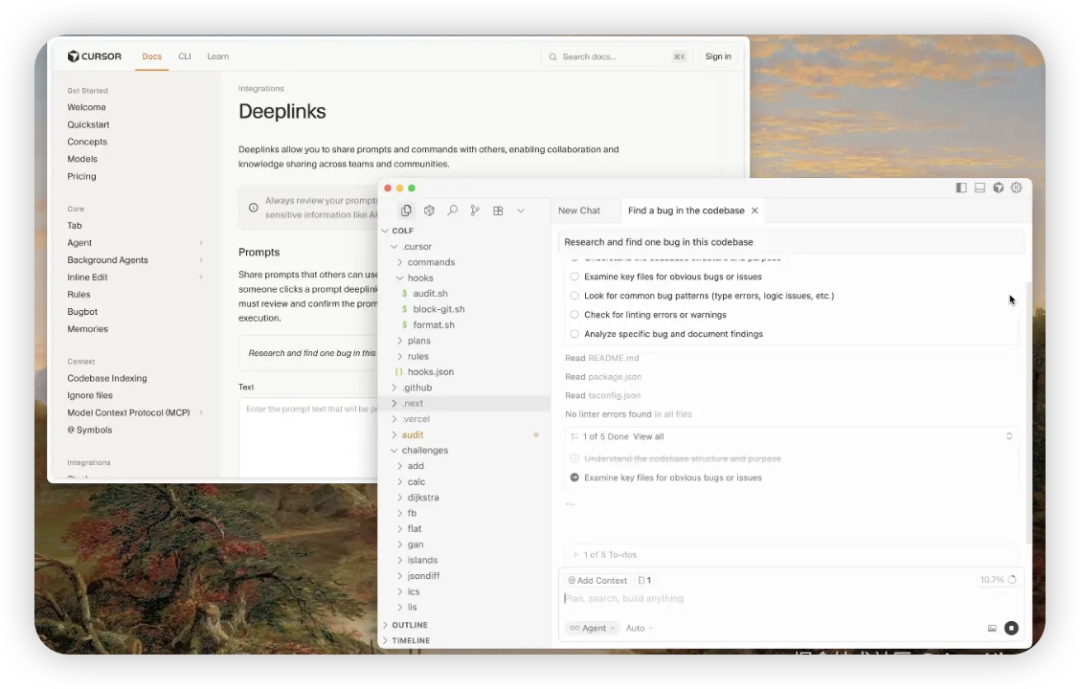
Task: Toggle 'Analyze specific bug and document findings' circle
Action: tap(574, 333)
